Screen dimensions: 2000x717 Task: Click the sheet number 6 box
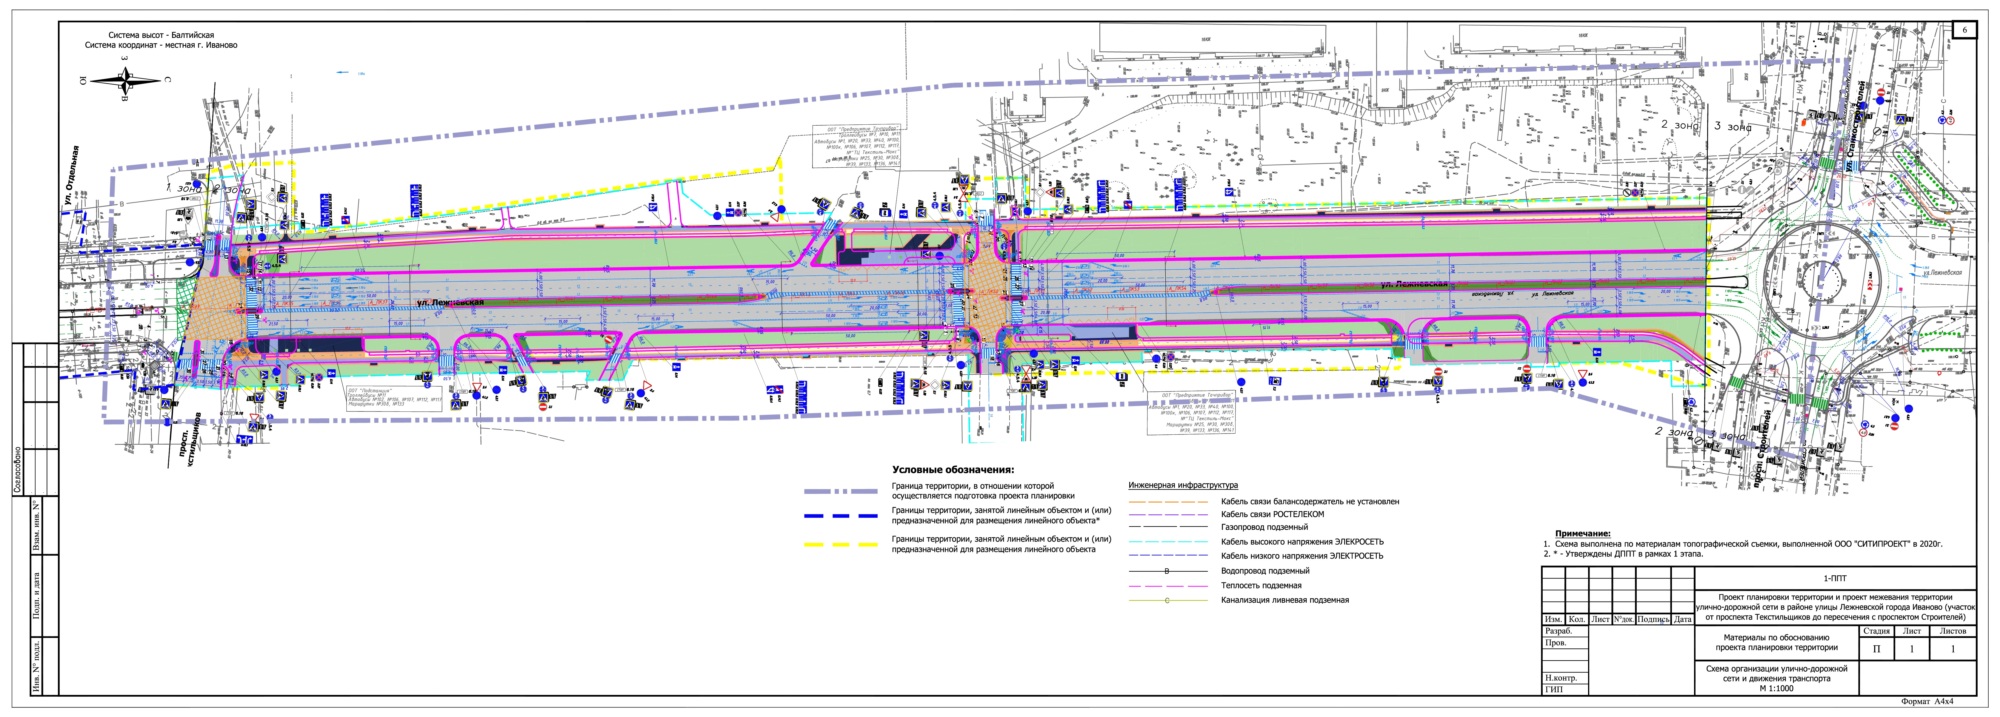pos(1963,30)
